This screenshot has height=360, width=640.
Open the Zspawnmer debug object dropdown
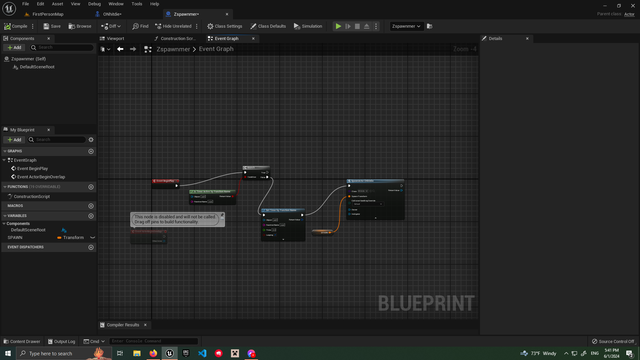tap(406, 26)
